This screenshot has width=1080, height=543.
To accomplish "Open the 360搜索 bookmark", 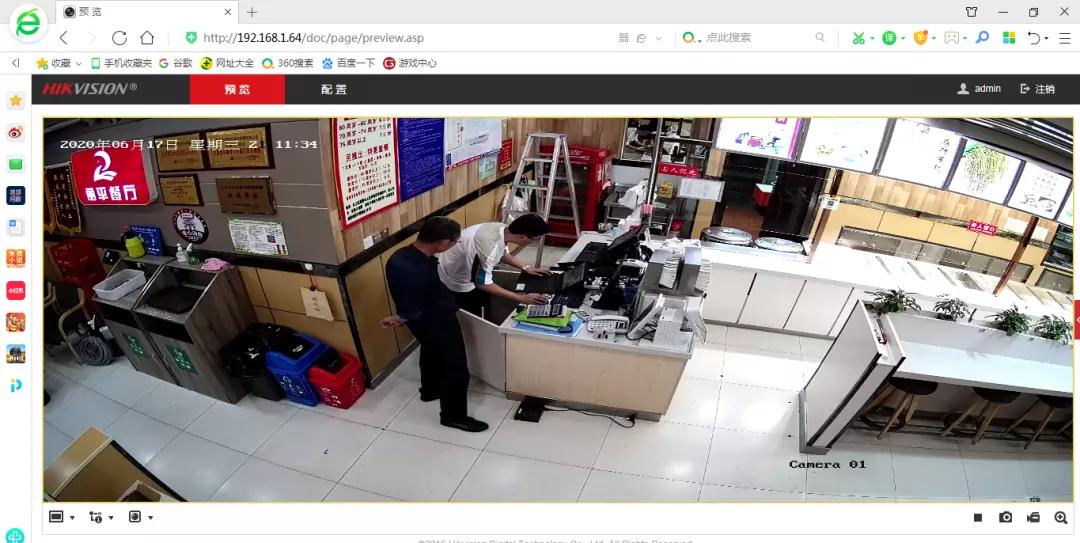I will click(288, 63).
